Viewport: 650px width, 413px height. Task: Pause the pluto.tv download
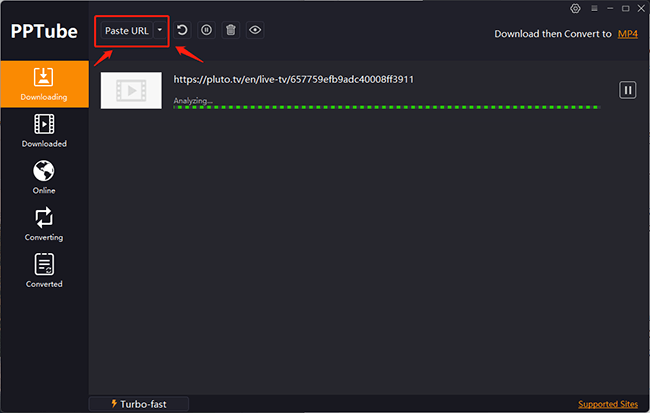point(628,90)
